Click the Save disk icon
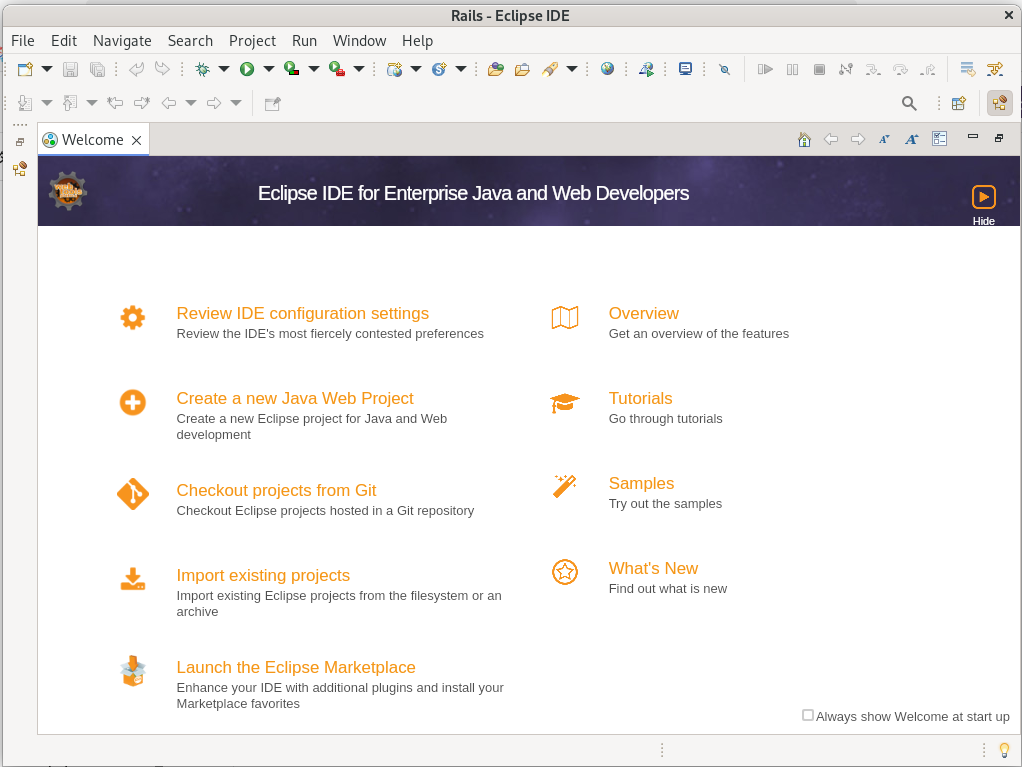This screenshot has width=1022, height=767. (70, 69)
